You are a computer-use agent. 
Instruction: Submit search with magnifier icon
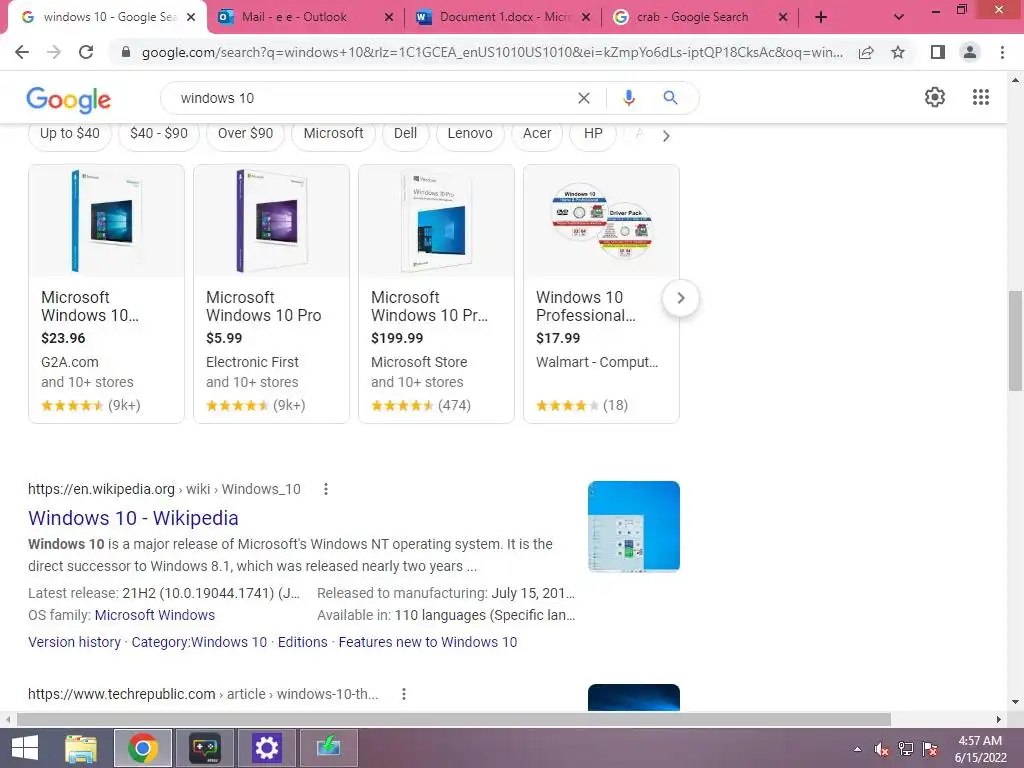[670, 98]
